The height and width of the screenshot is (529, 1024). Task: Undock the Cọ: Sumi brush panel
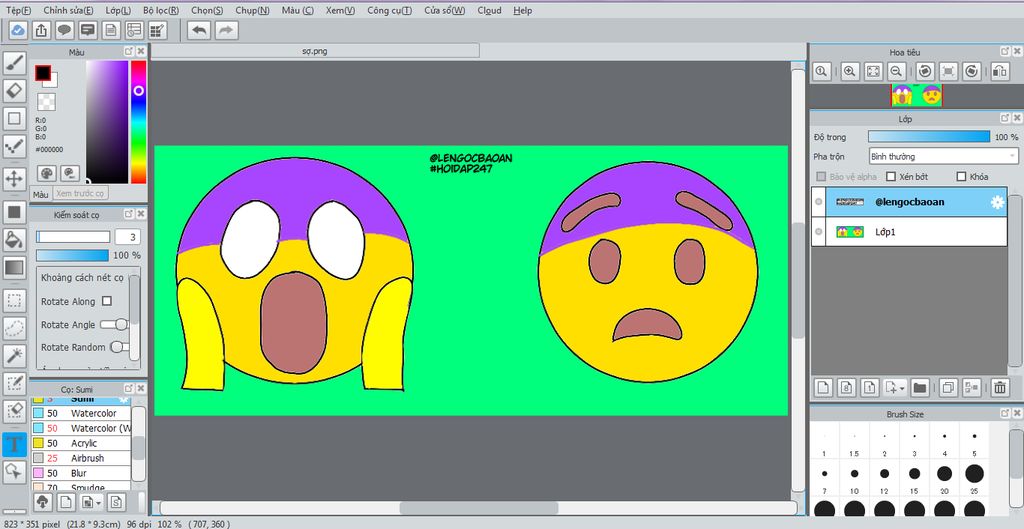(x=129, y=389)
